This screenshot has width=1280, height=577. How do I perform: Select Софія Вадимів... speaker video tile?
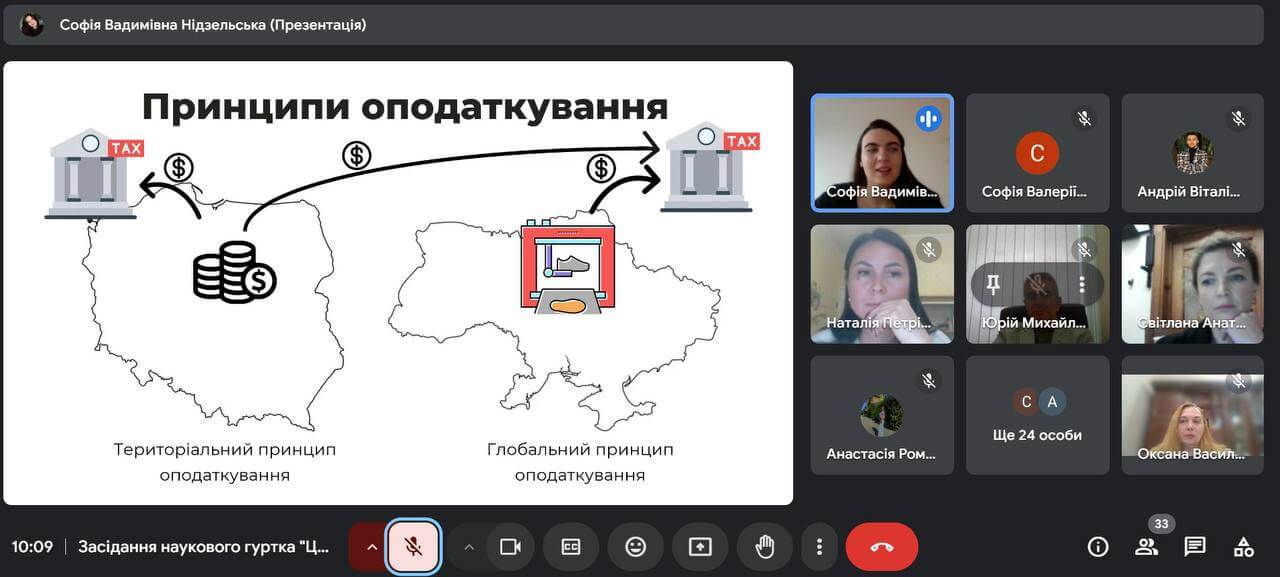click(x=881, y=152)
